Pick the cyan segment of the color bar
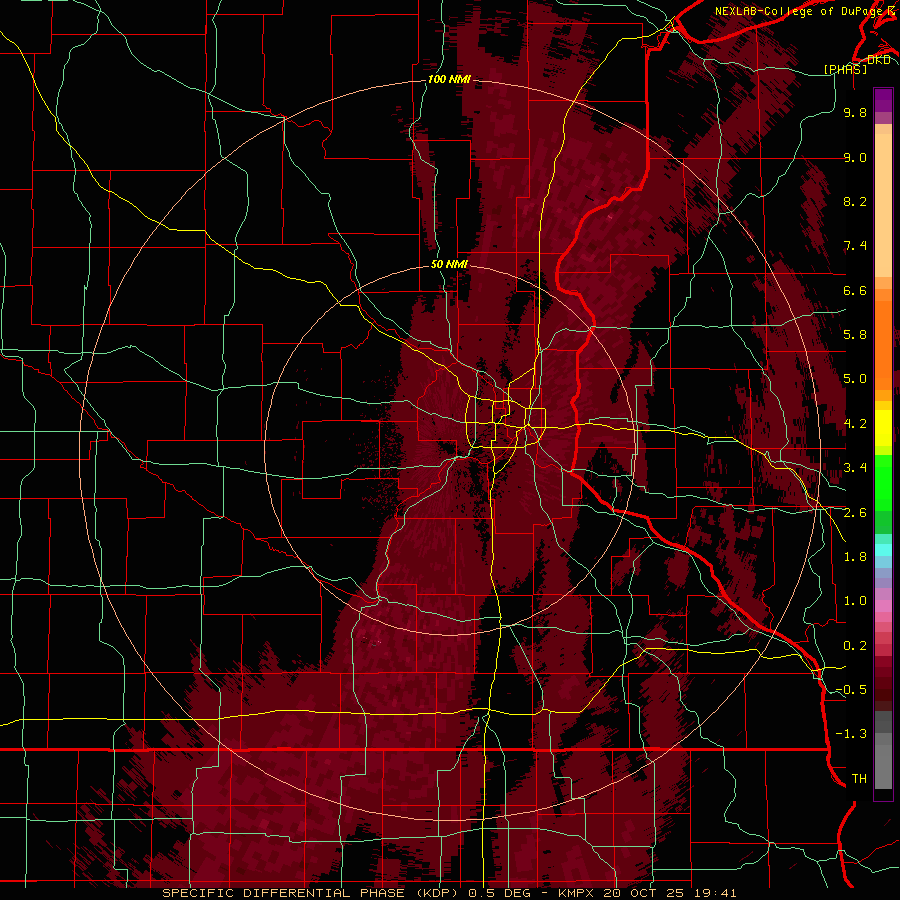Screen dimensions: 900x900 883,549
